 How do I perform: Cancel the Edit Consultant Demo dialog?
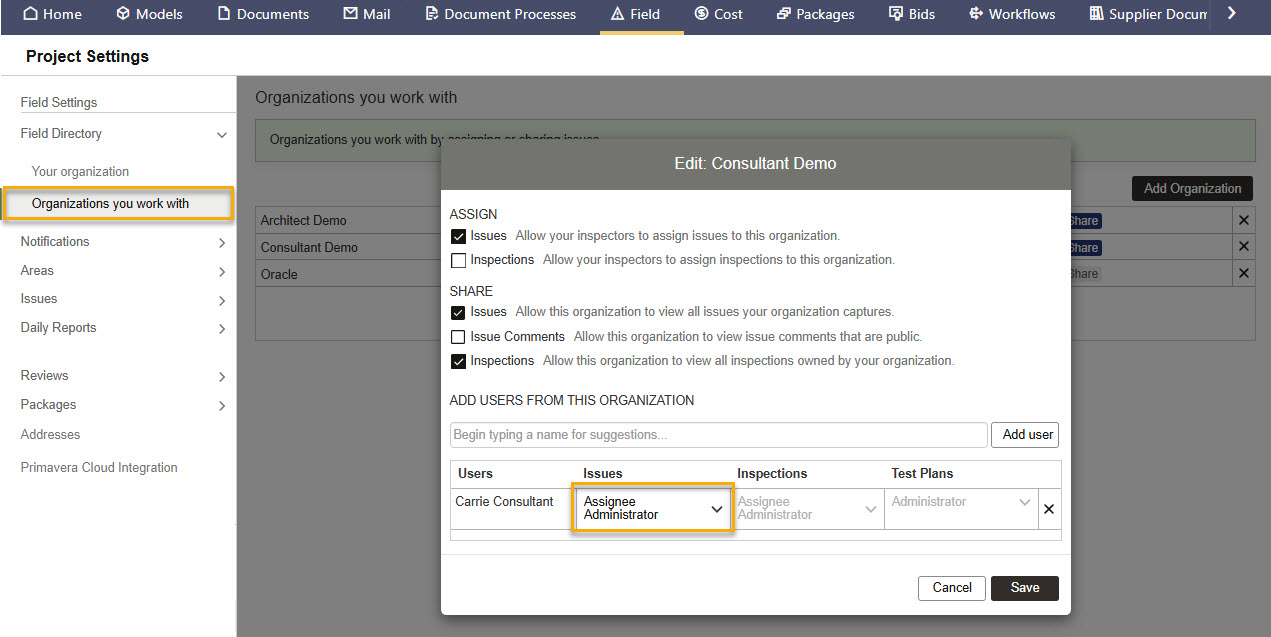pyautogui.click(x=951, y=588)
